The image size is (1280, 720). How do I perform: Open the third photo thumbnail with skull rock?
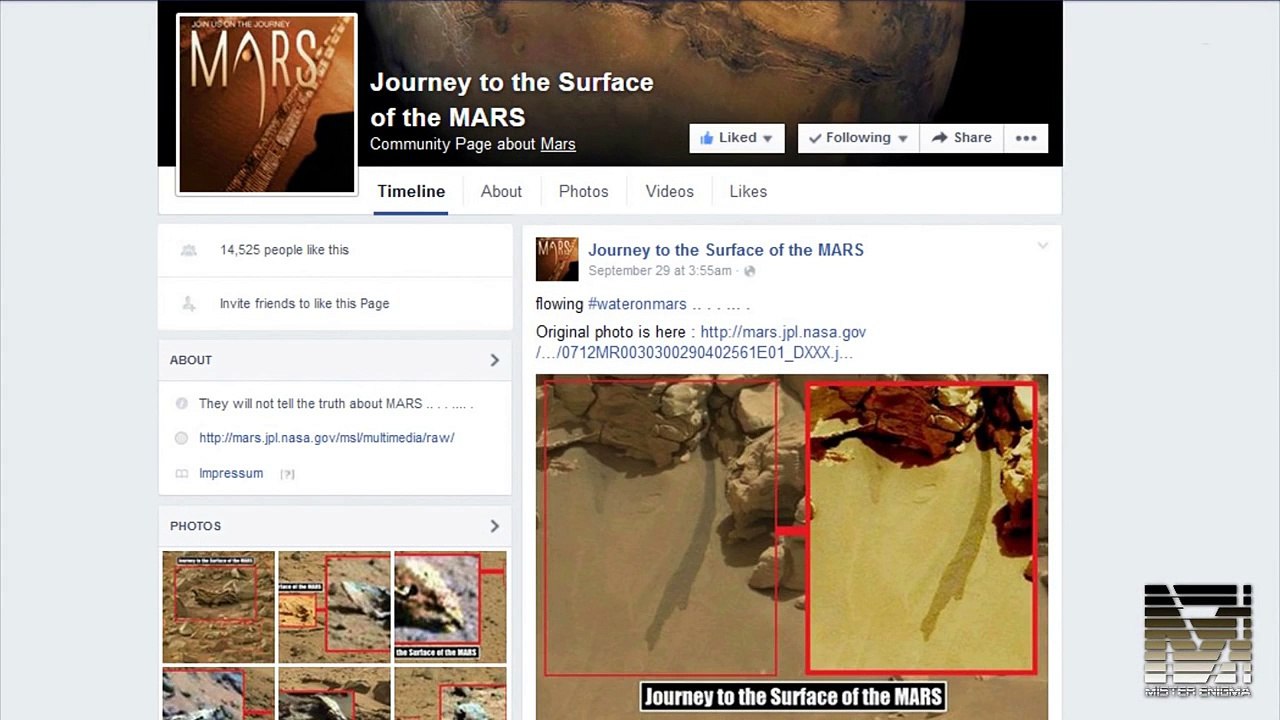click(x=450, y=606)
